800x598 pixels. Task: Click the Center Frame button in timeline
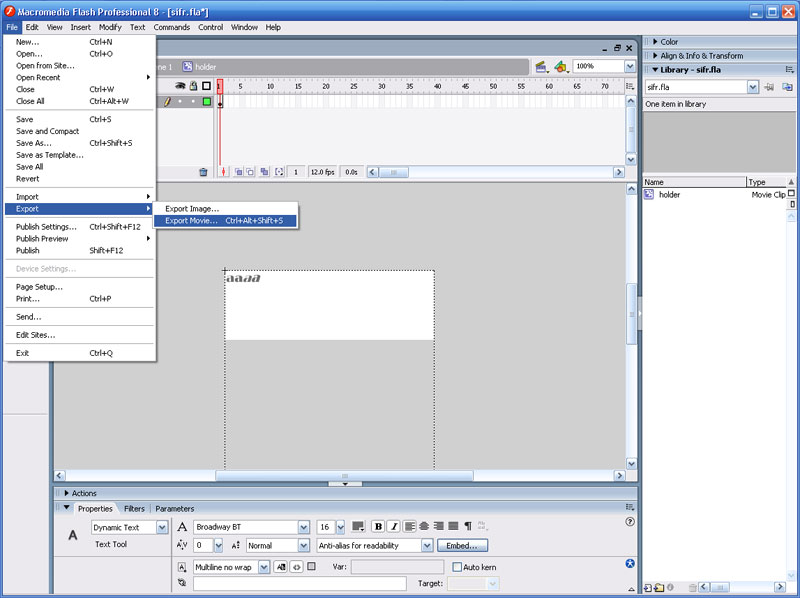pyautogui.click(x=223, y=172)
